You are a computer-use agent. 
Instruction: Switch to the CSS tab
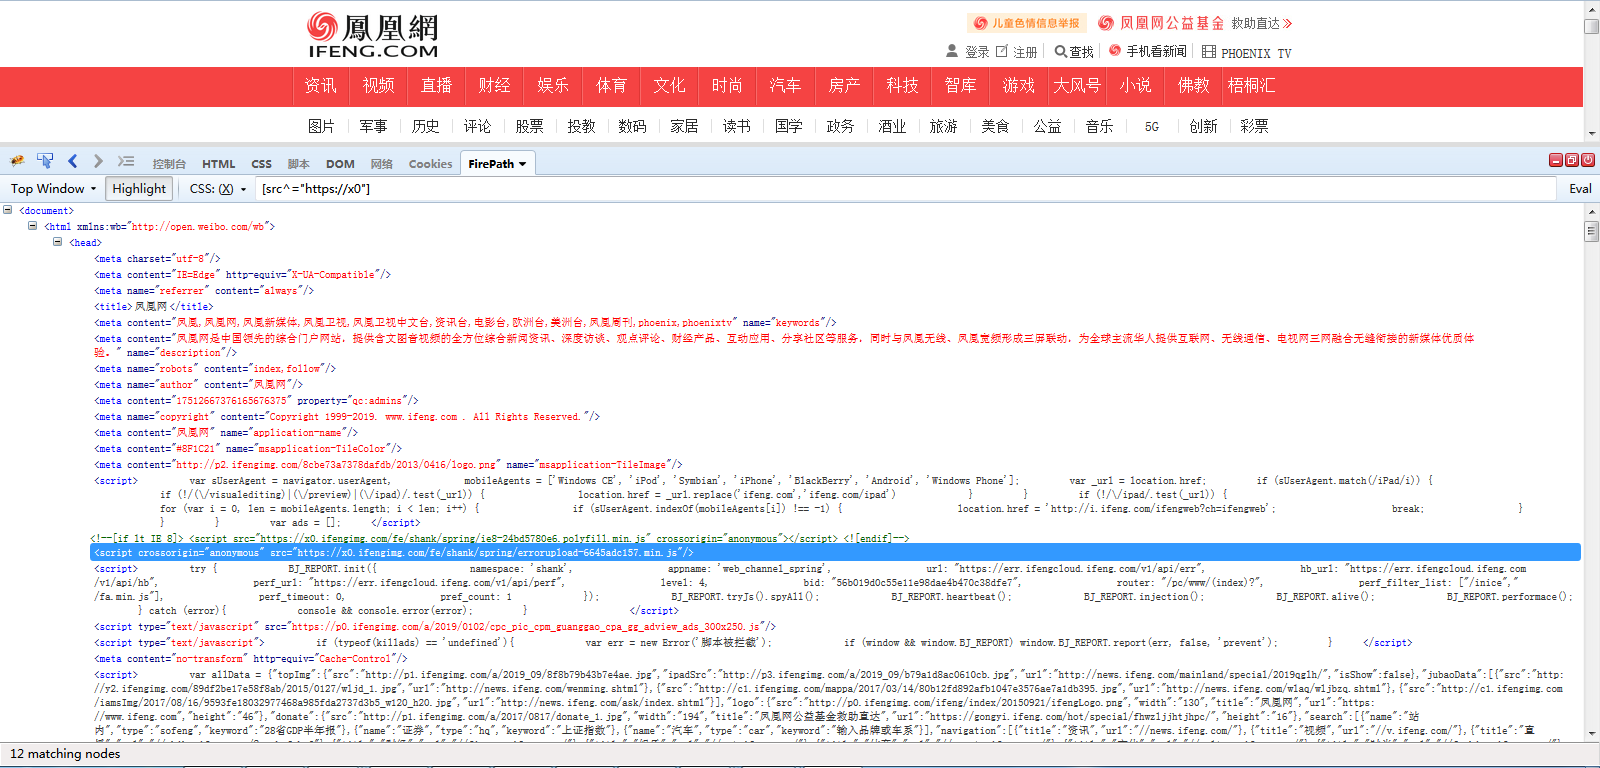(x=261, y=164)
